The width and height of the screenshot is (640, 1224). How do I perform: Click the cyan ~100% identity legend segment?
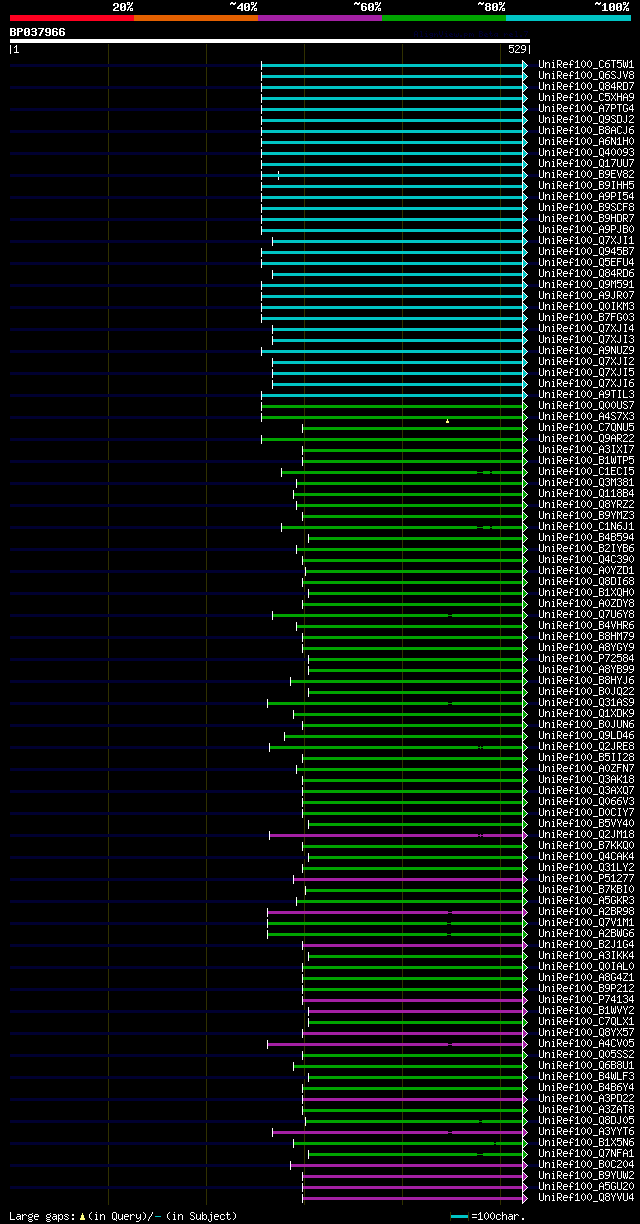tap(568, 18)
